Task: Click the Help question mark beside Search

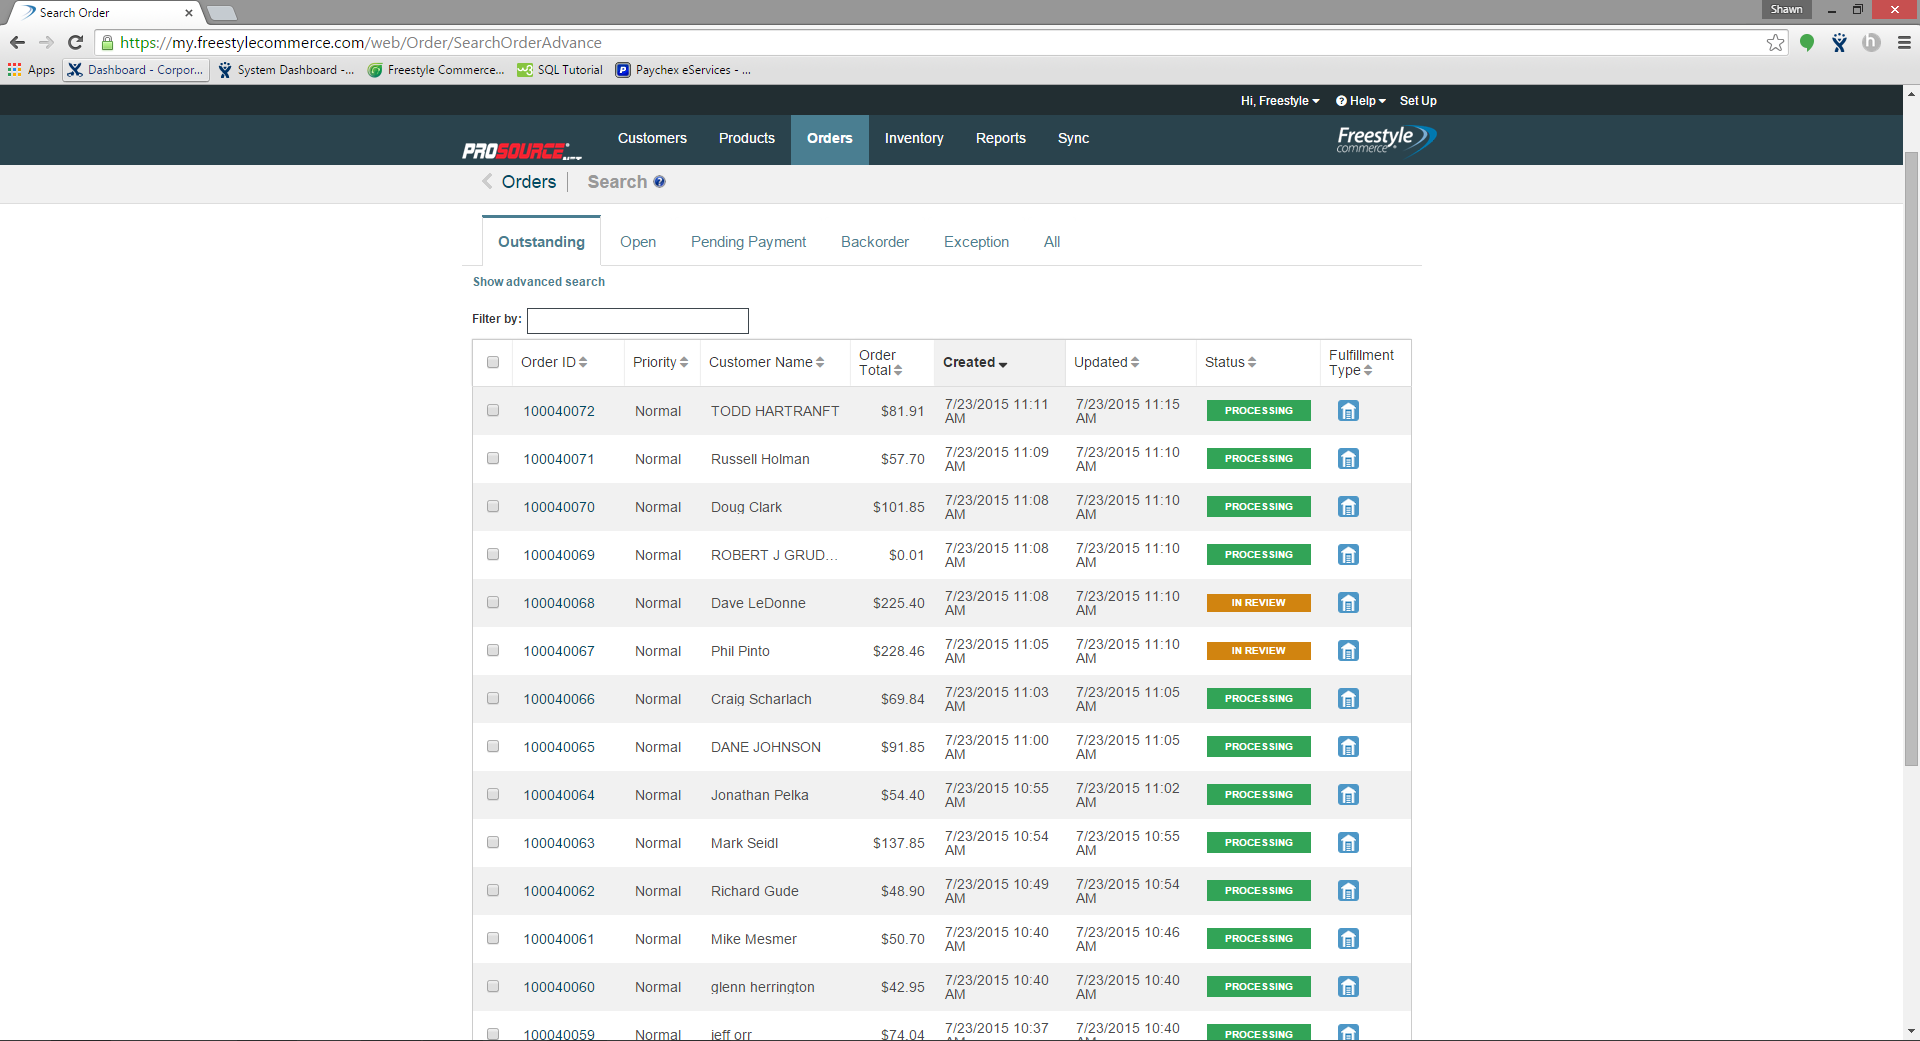Action: (x=660, y=181)
